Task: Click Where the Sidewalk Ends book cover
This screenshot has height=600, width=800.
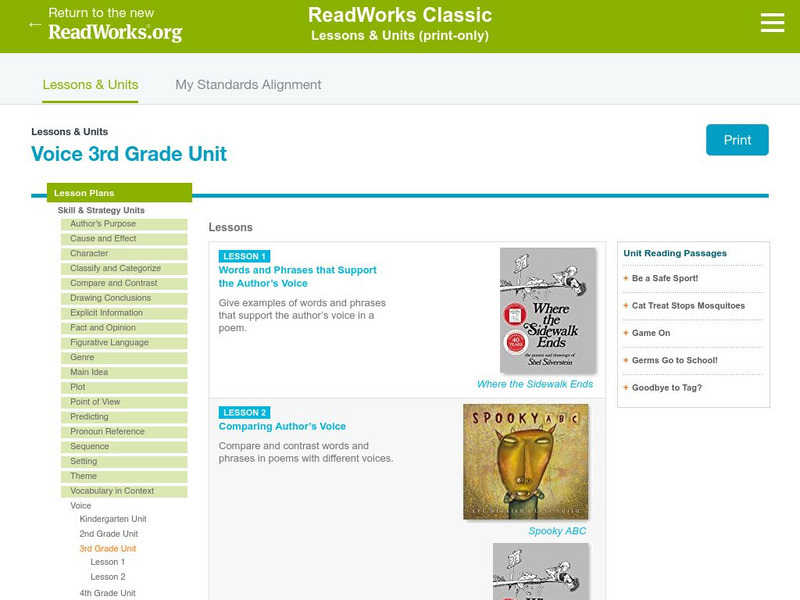Action: click(547, 310)
